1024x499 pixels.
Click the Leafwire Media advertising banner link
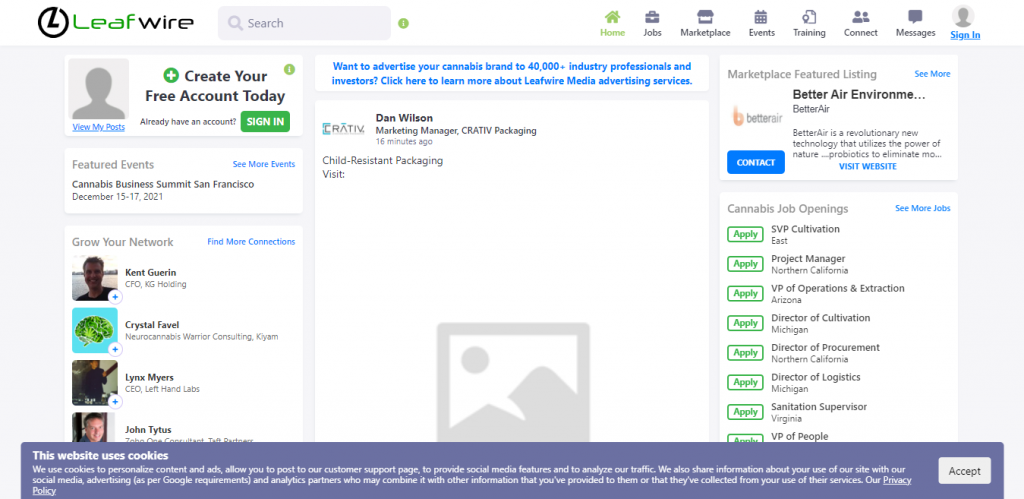(x=511, y=73)
